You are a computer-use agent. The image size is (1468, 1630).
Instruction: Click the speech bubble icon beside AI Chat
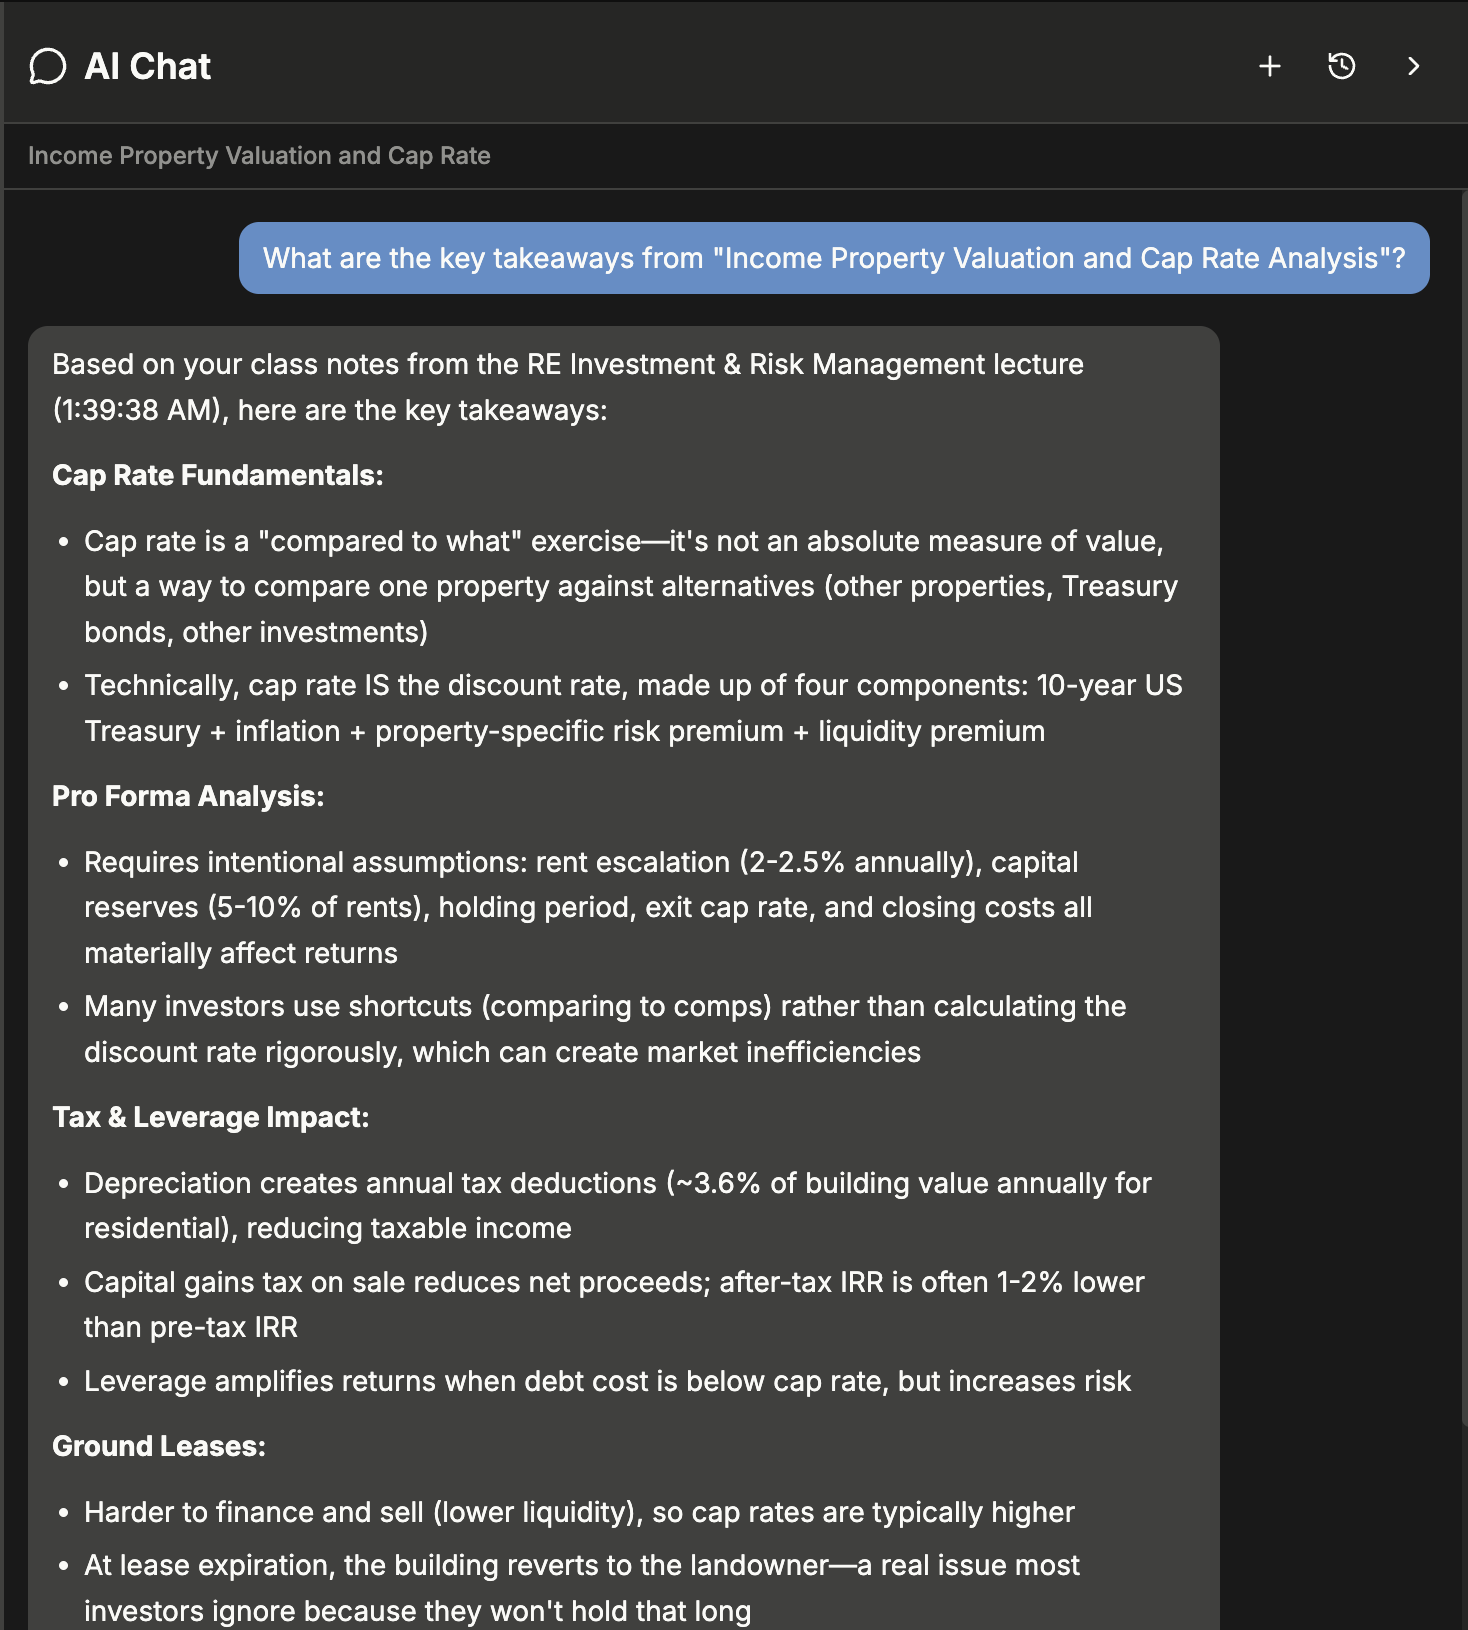click(x=48, y=66)
